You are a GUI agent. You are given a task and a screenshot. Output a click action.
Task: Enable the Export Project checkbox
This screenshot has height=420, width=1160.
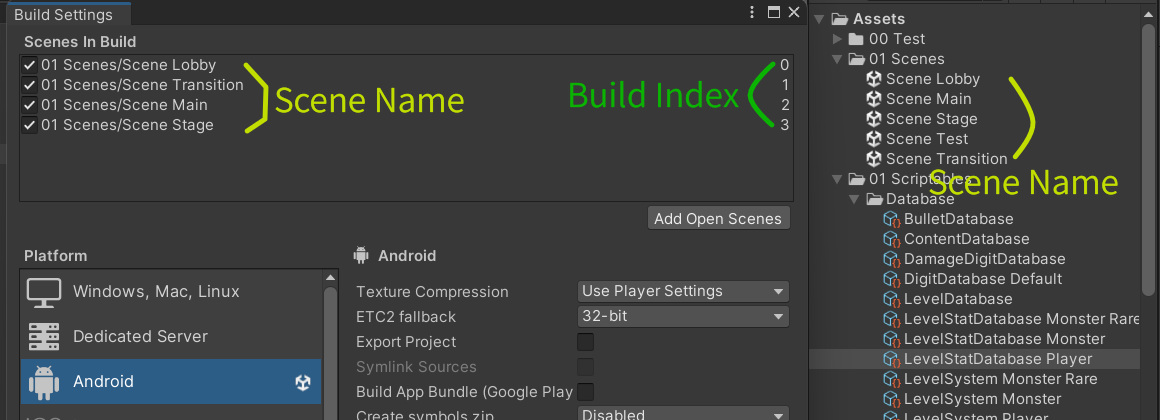585,342
